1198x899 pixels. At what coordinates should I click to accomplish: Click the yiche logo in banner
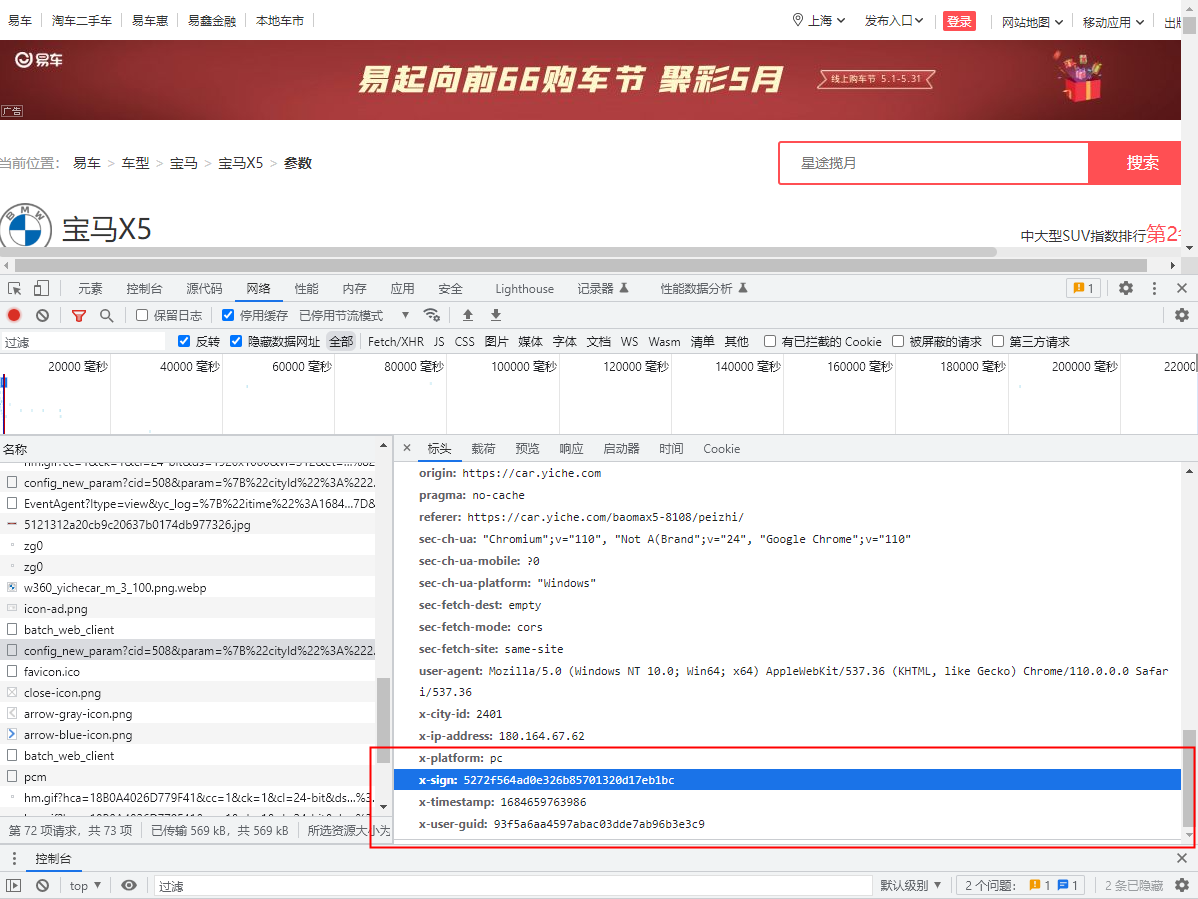click(39, 60)
